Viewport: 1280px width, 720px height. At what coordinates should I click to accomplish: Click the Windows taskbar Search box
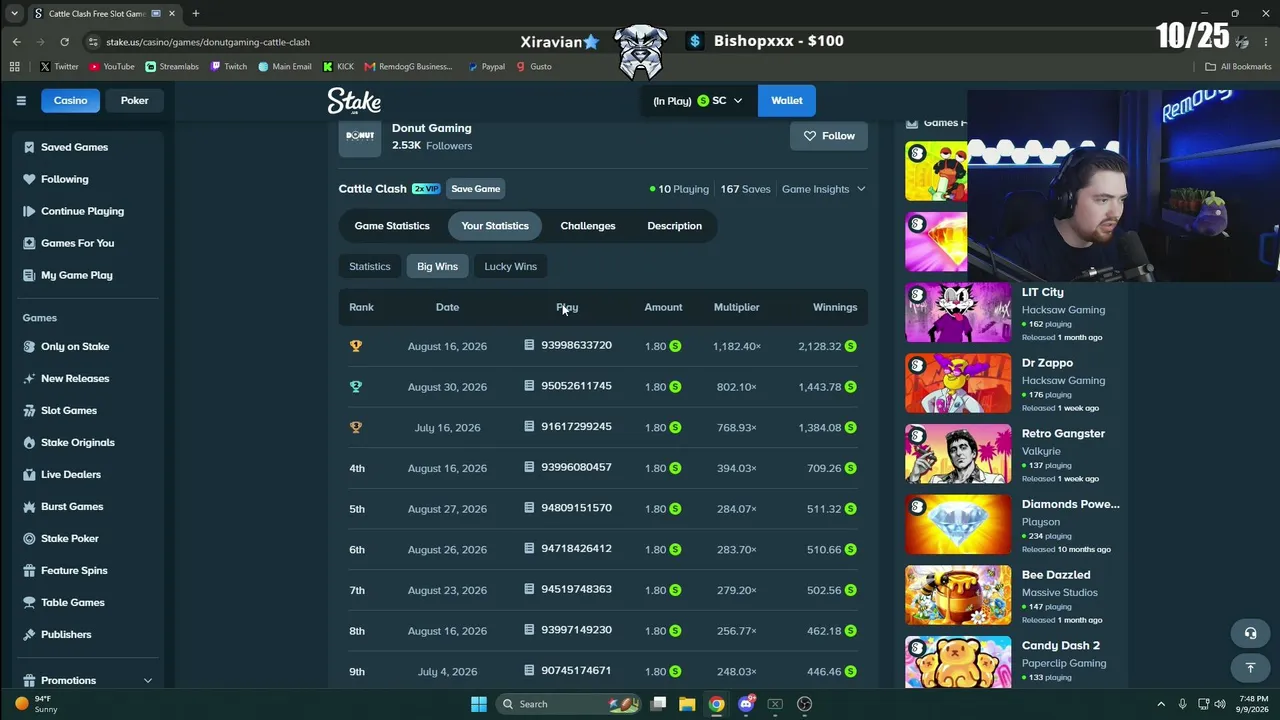pos(567,704)
